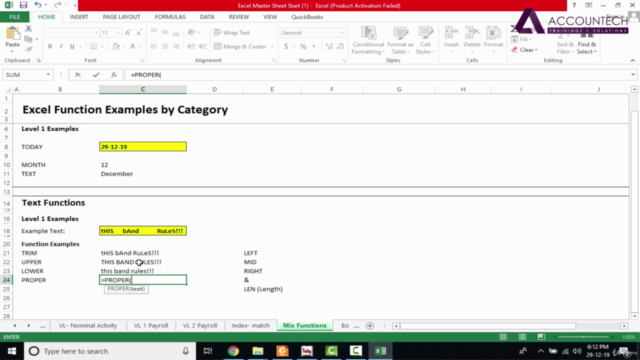
Task: Click the Save icon in quick access toolbar
Action: (23, 5)
